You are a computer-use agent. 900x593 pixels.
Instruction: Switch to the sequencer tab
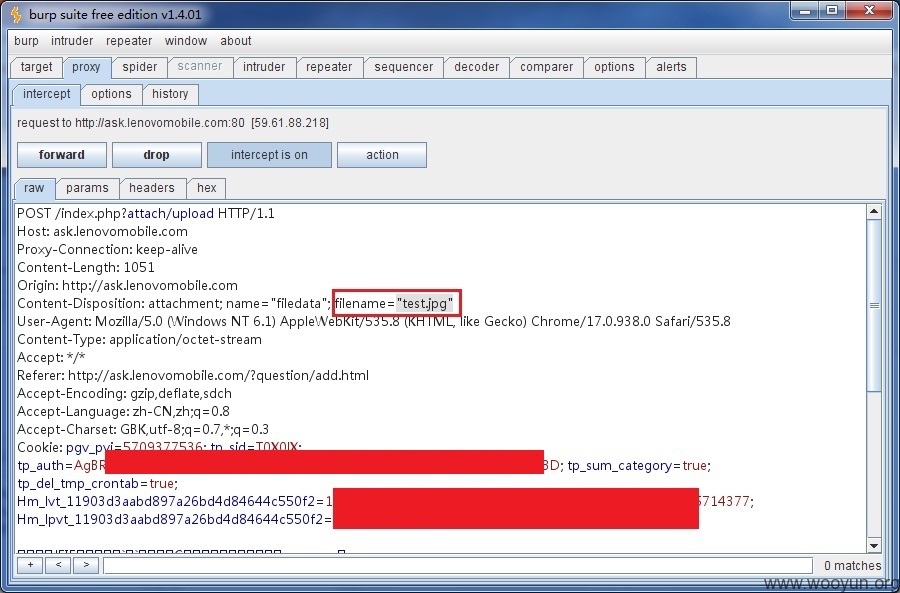[x=404, y=67]
